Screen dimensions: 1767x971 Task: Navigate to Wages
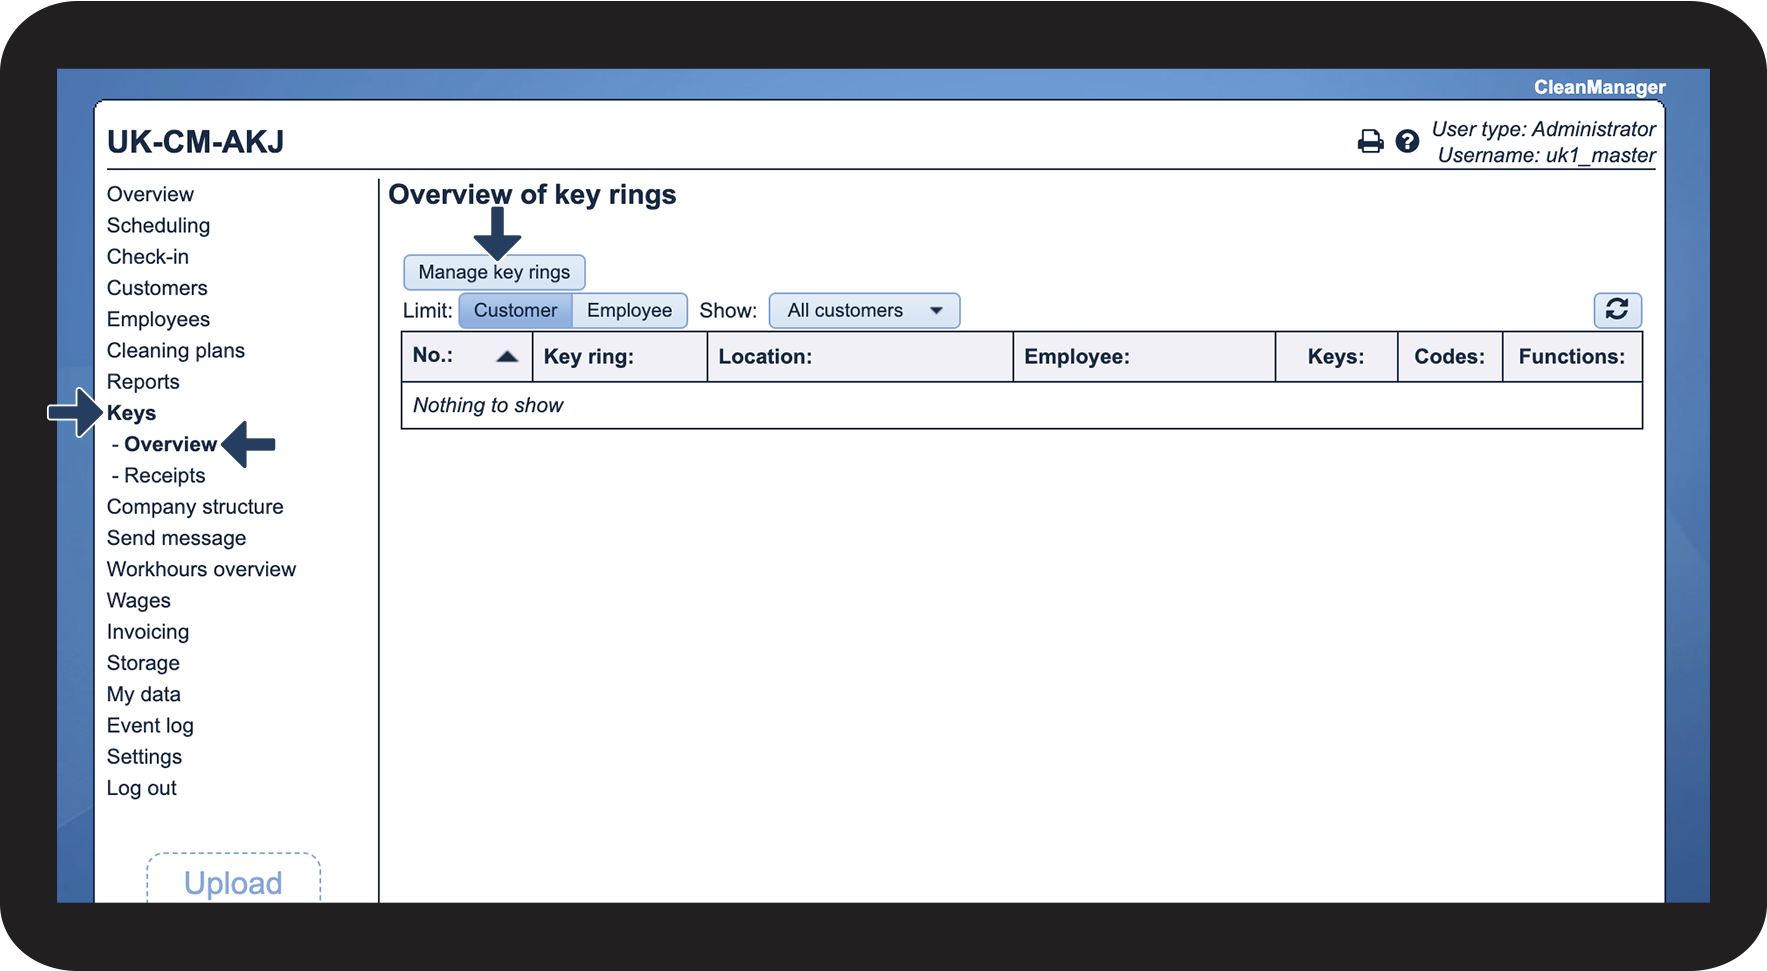139,600
